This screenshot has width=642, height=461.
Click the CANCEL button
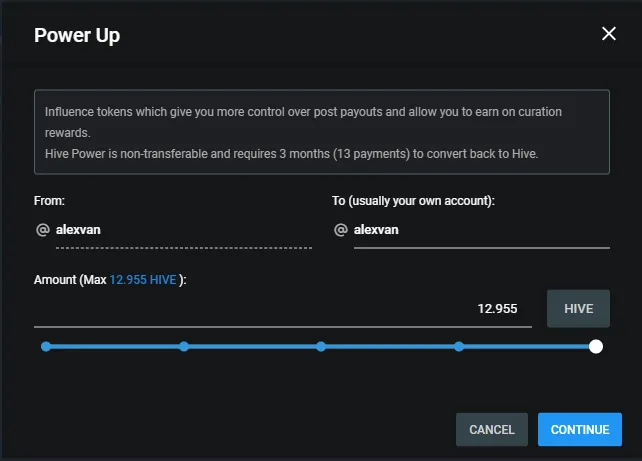tap(492, 429)
